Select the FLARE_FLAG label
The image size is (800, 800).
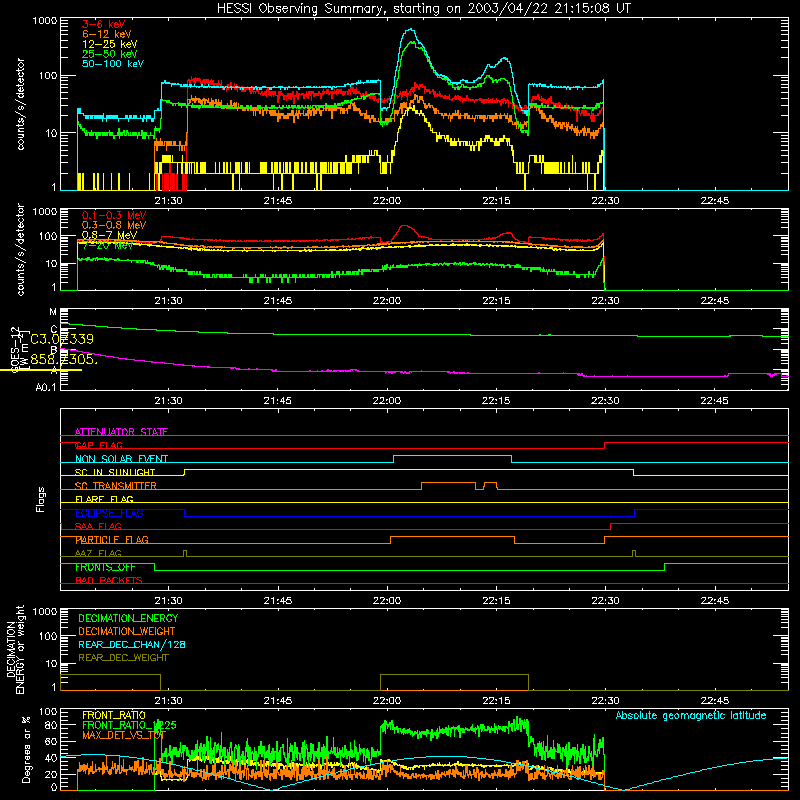pyautogui.click(x=104, y=499)
